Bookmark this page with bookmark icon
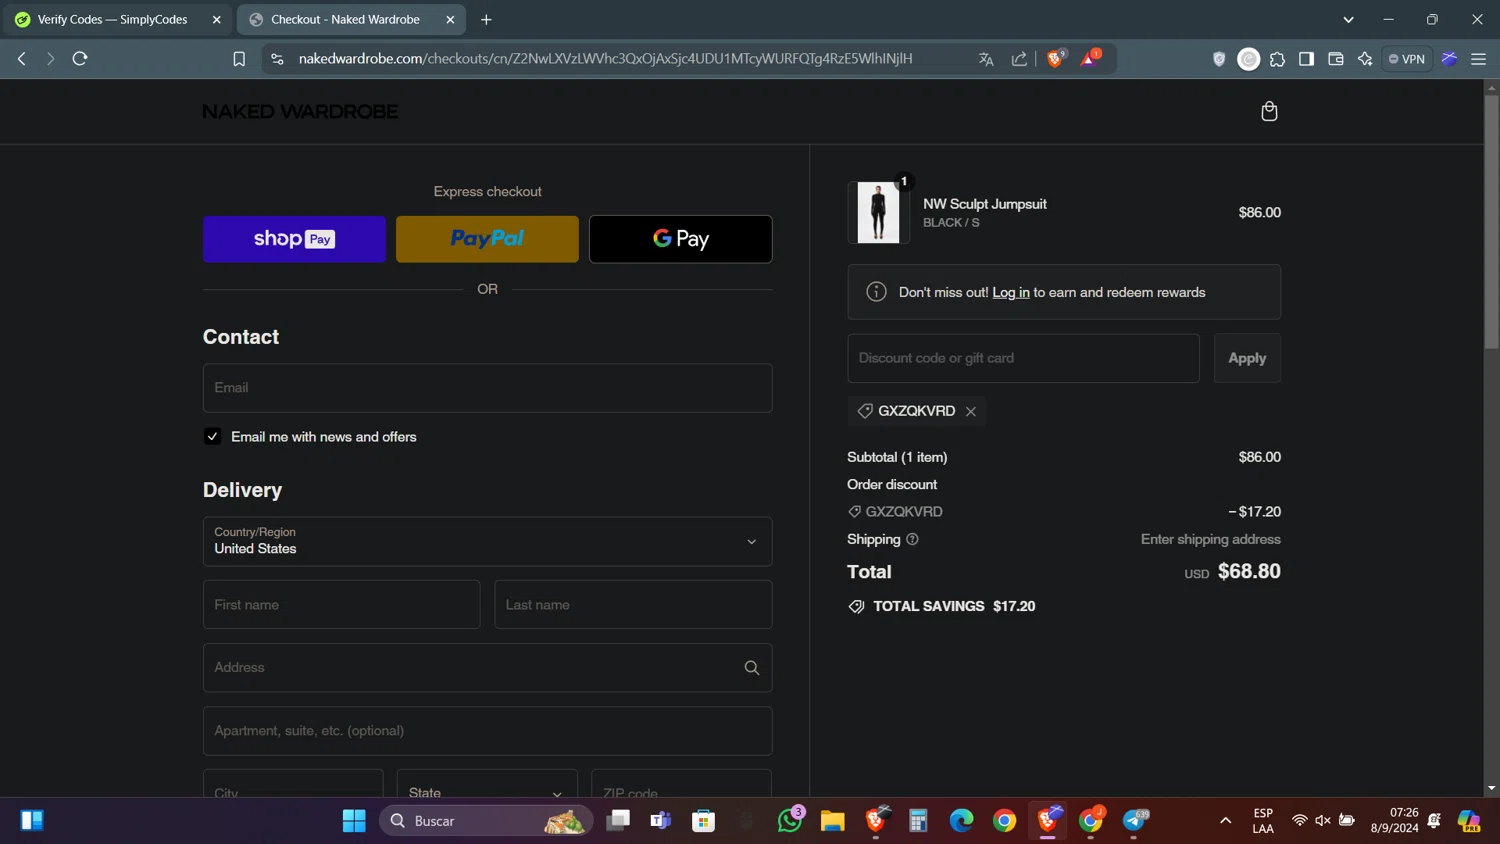This screenshot has width=1500, height=844. 239,59
